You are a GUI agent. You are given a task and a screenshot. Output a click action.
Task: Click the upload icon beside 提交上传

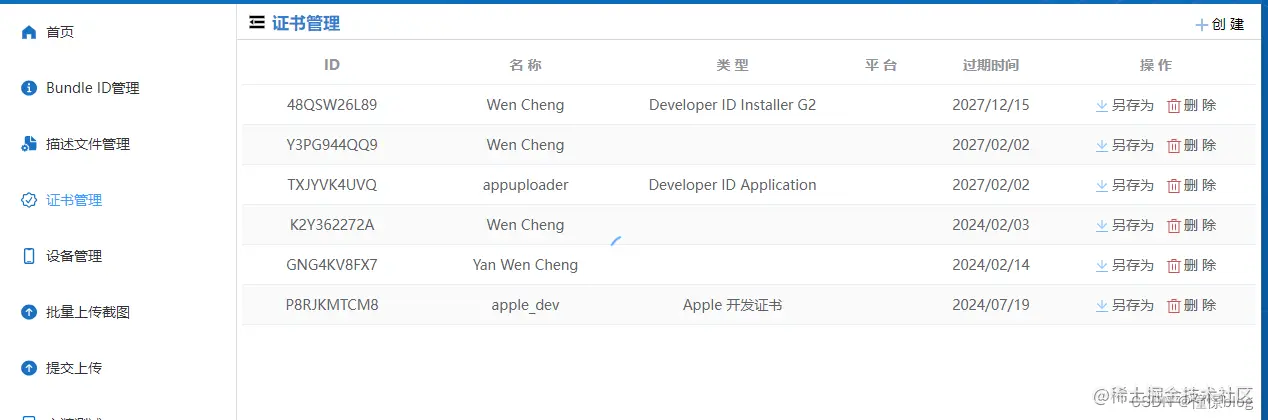coord(29,368)
